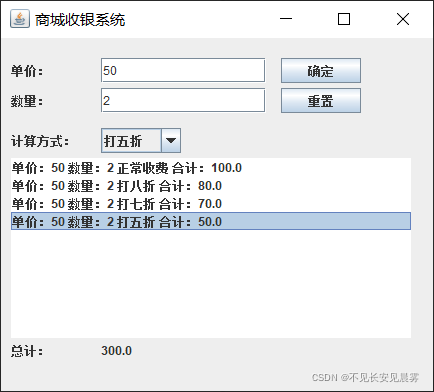The height and width of the screenshot is (392, 434).
Task: Minimize the 商城收银系统 window
Action: point(286,19)
